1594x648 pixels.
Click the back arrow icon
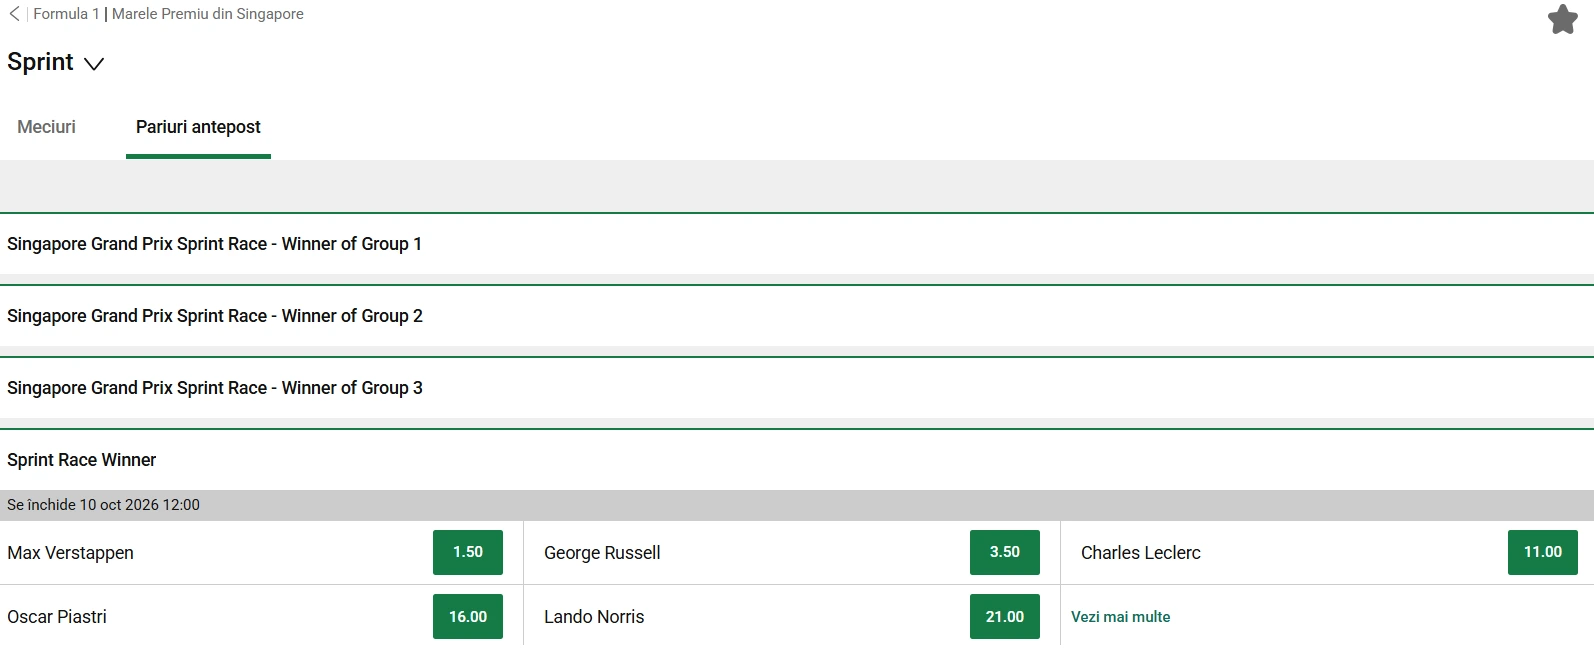(x=14, y=14)
